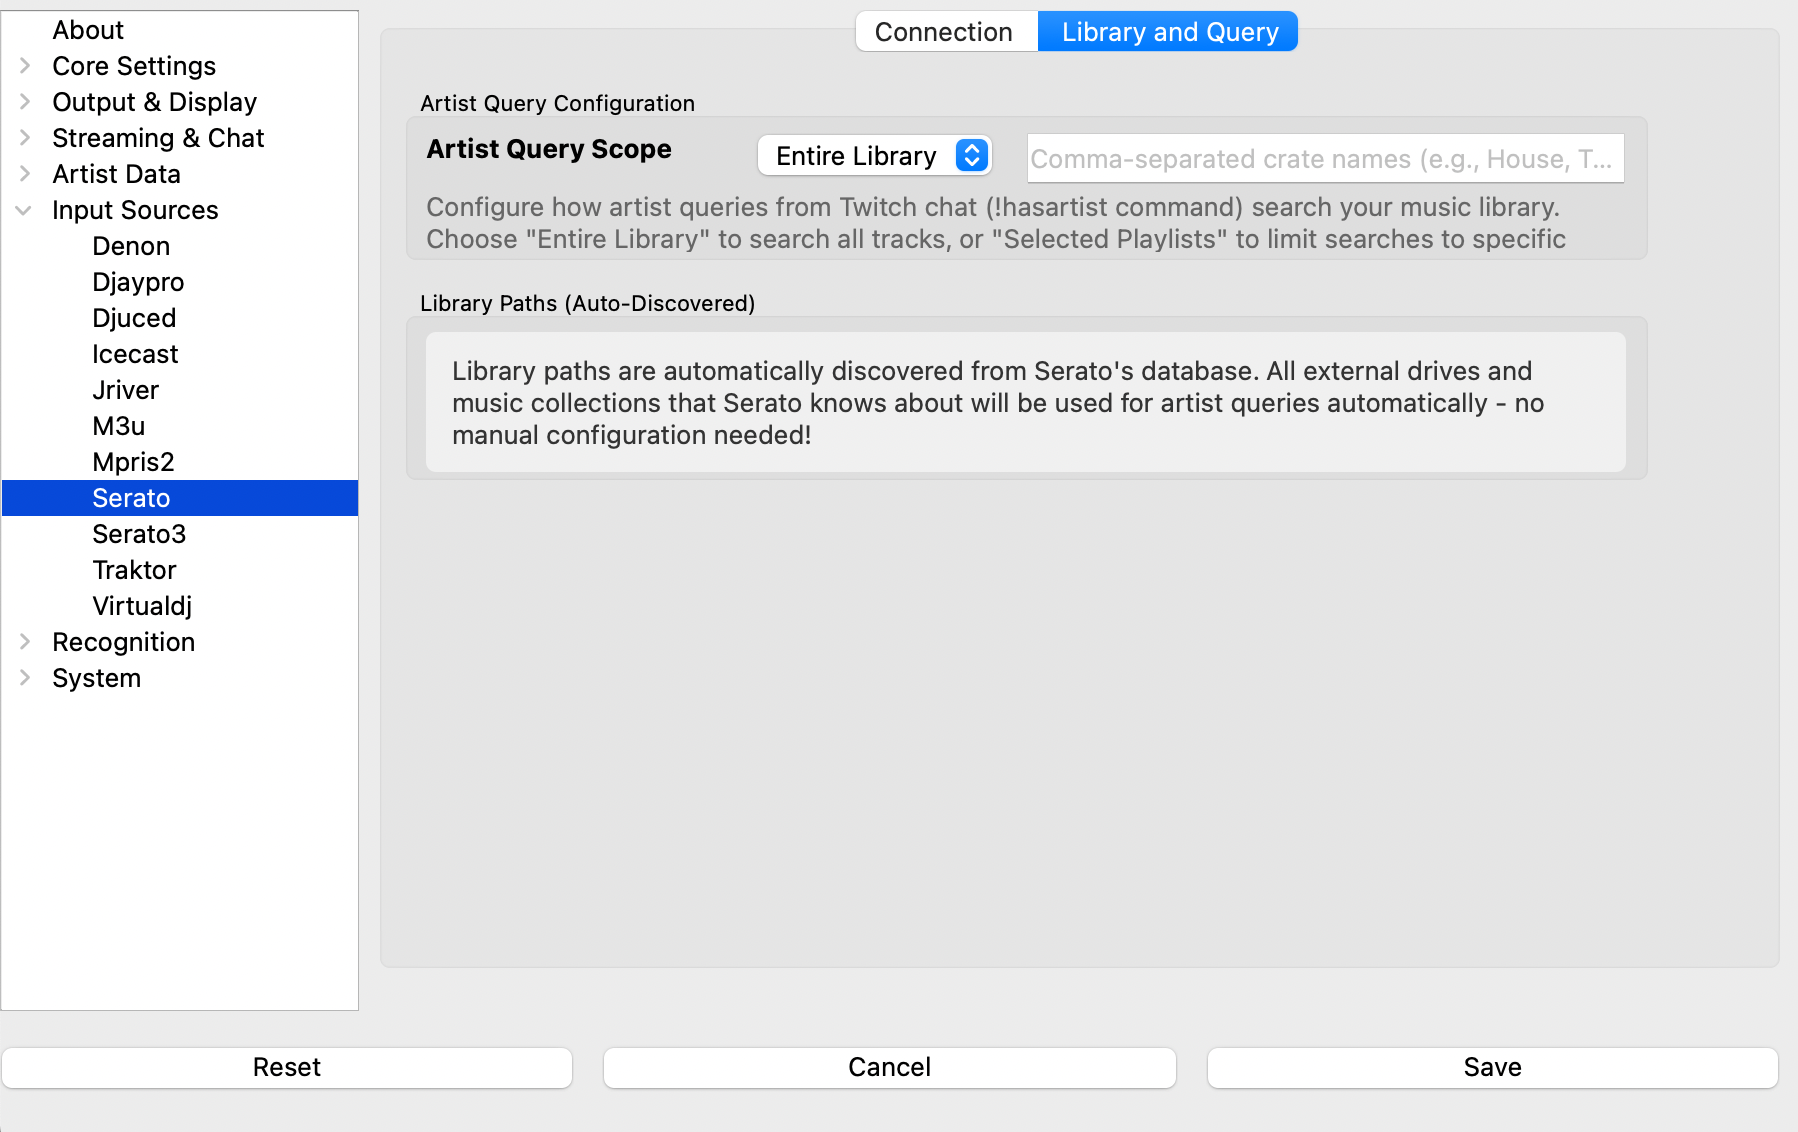Click the Reset button
Screen dimensions: 1798x1132
coord(287,1067)
